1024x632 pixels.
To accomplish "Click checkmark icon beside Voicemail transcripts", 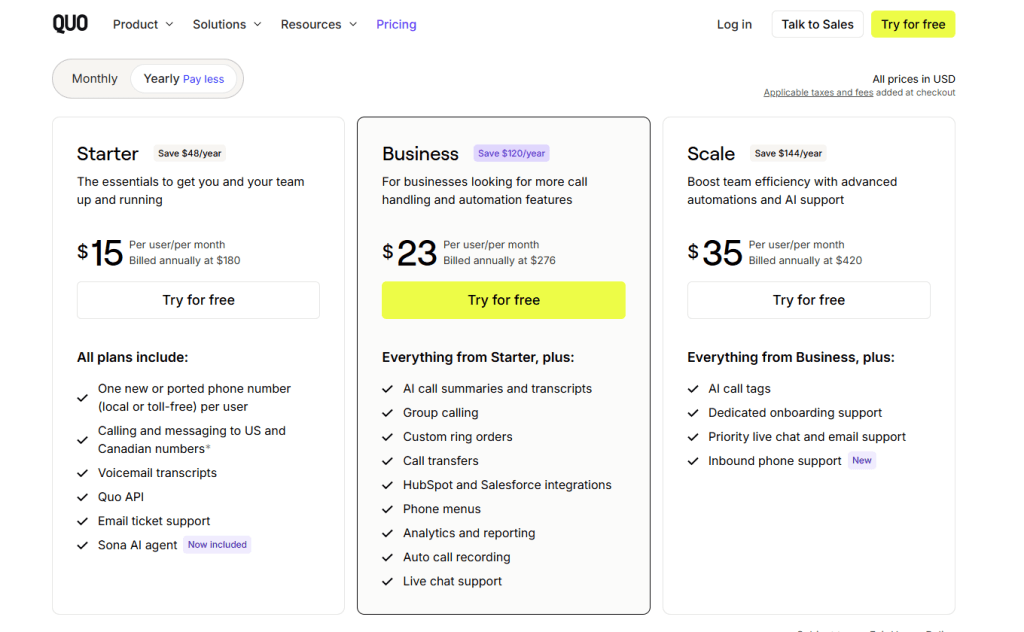I will point(83,473).
